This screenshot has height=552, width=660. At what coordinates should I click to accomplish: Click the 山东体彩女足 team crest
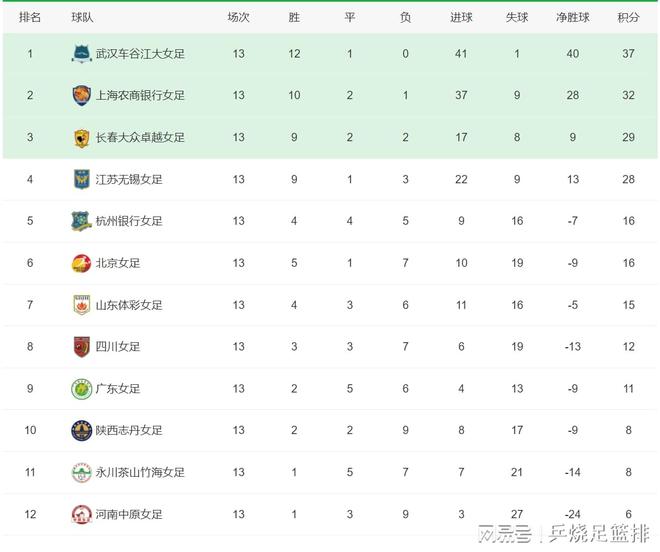coord(82,305)
